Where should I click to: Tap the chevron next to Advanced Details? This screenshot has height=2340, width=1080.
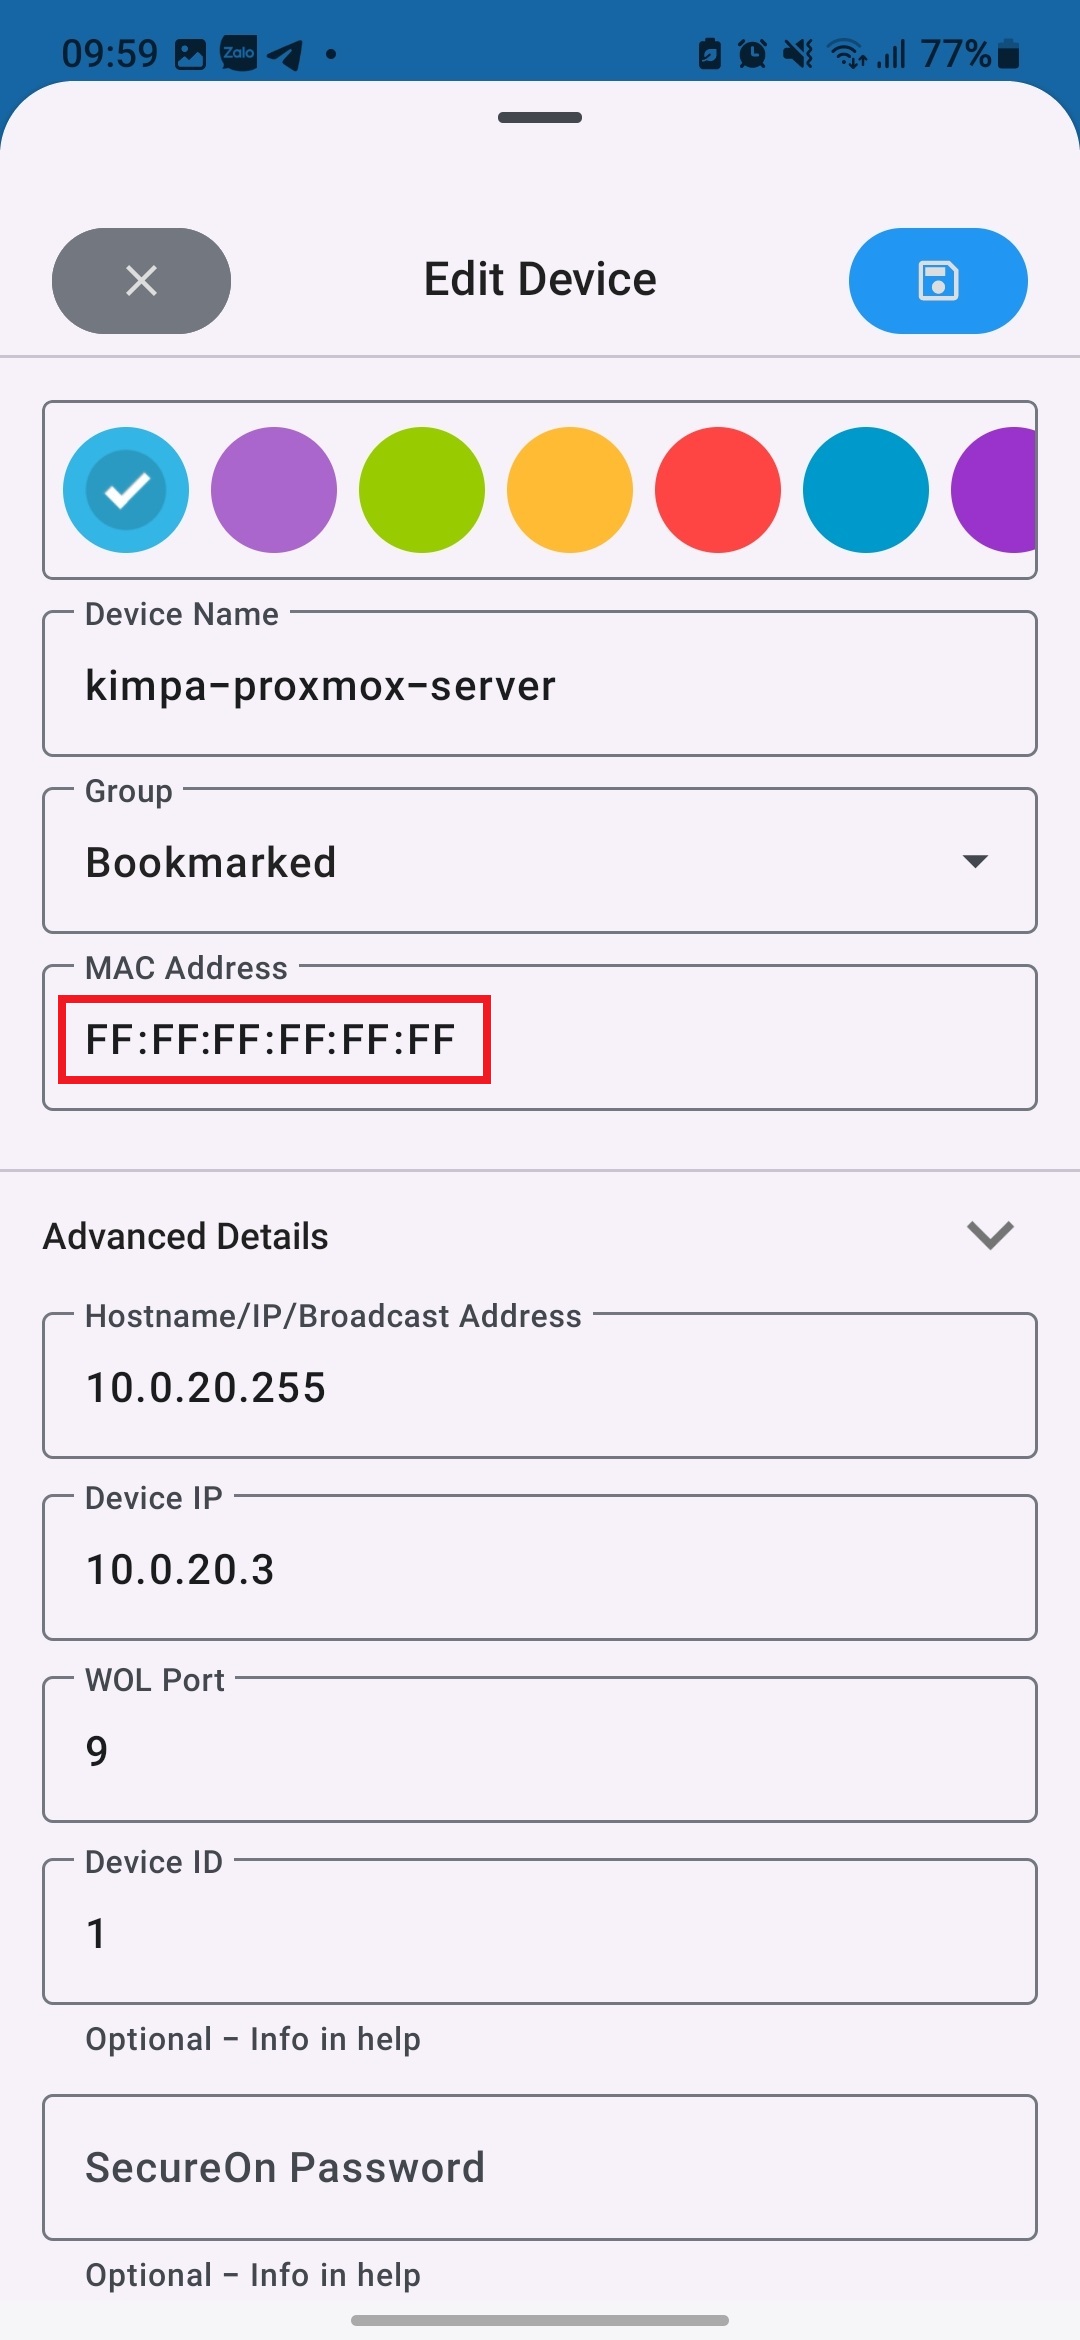tap(990, 1236)
